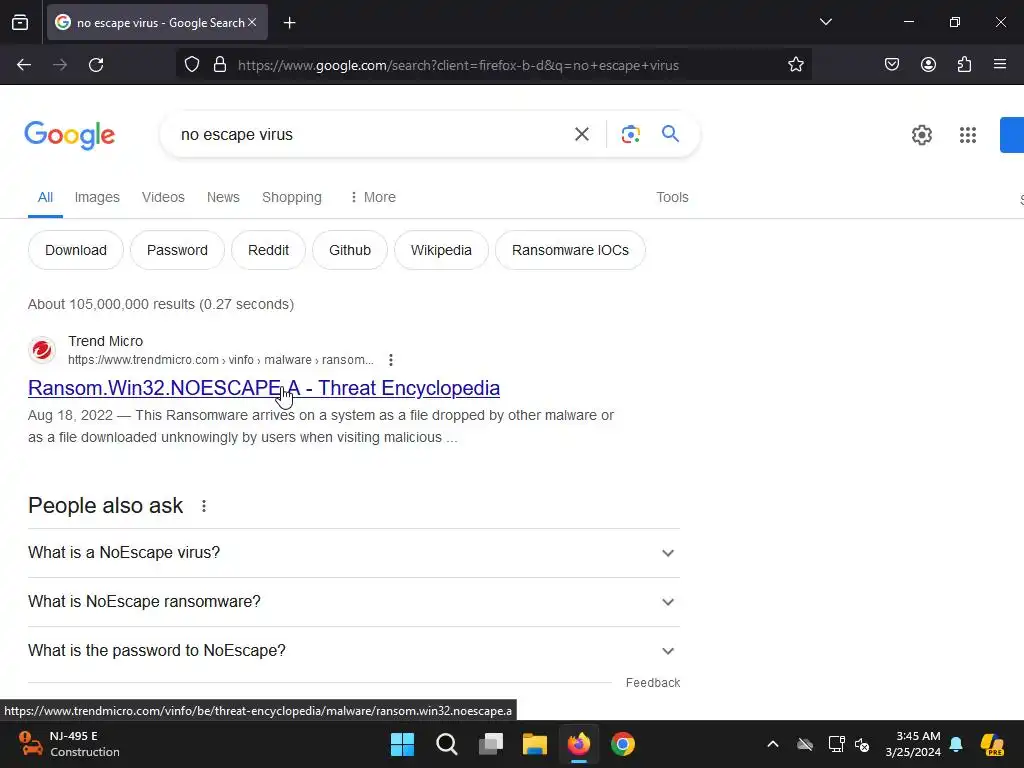Submit search with magnifier icon
1024x768 pixels.
tap(670, 134)
